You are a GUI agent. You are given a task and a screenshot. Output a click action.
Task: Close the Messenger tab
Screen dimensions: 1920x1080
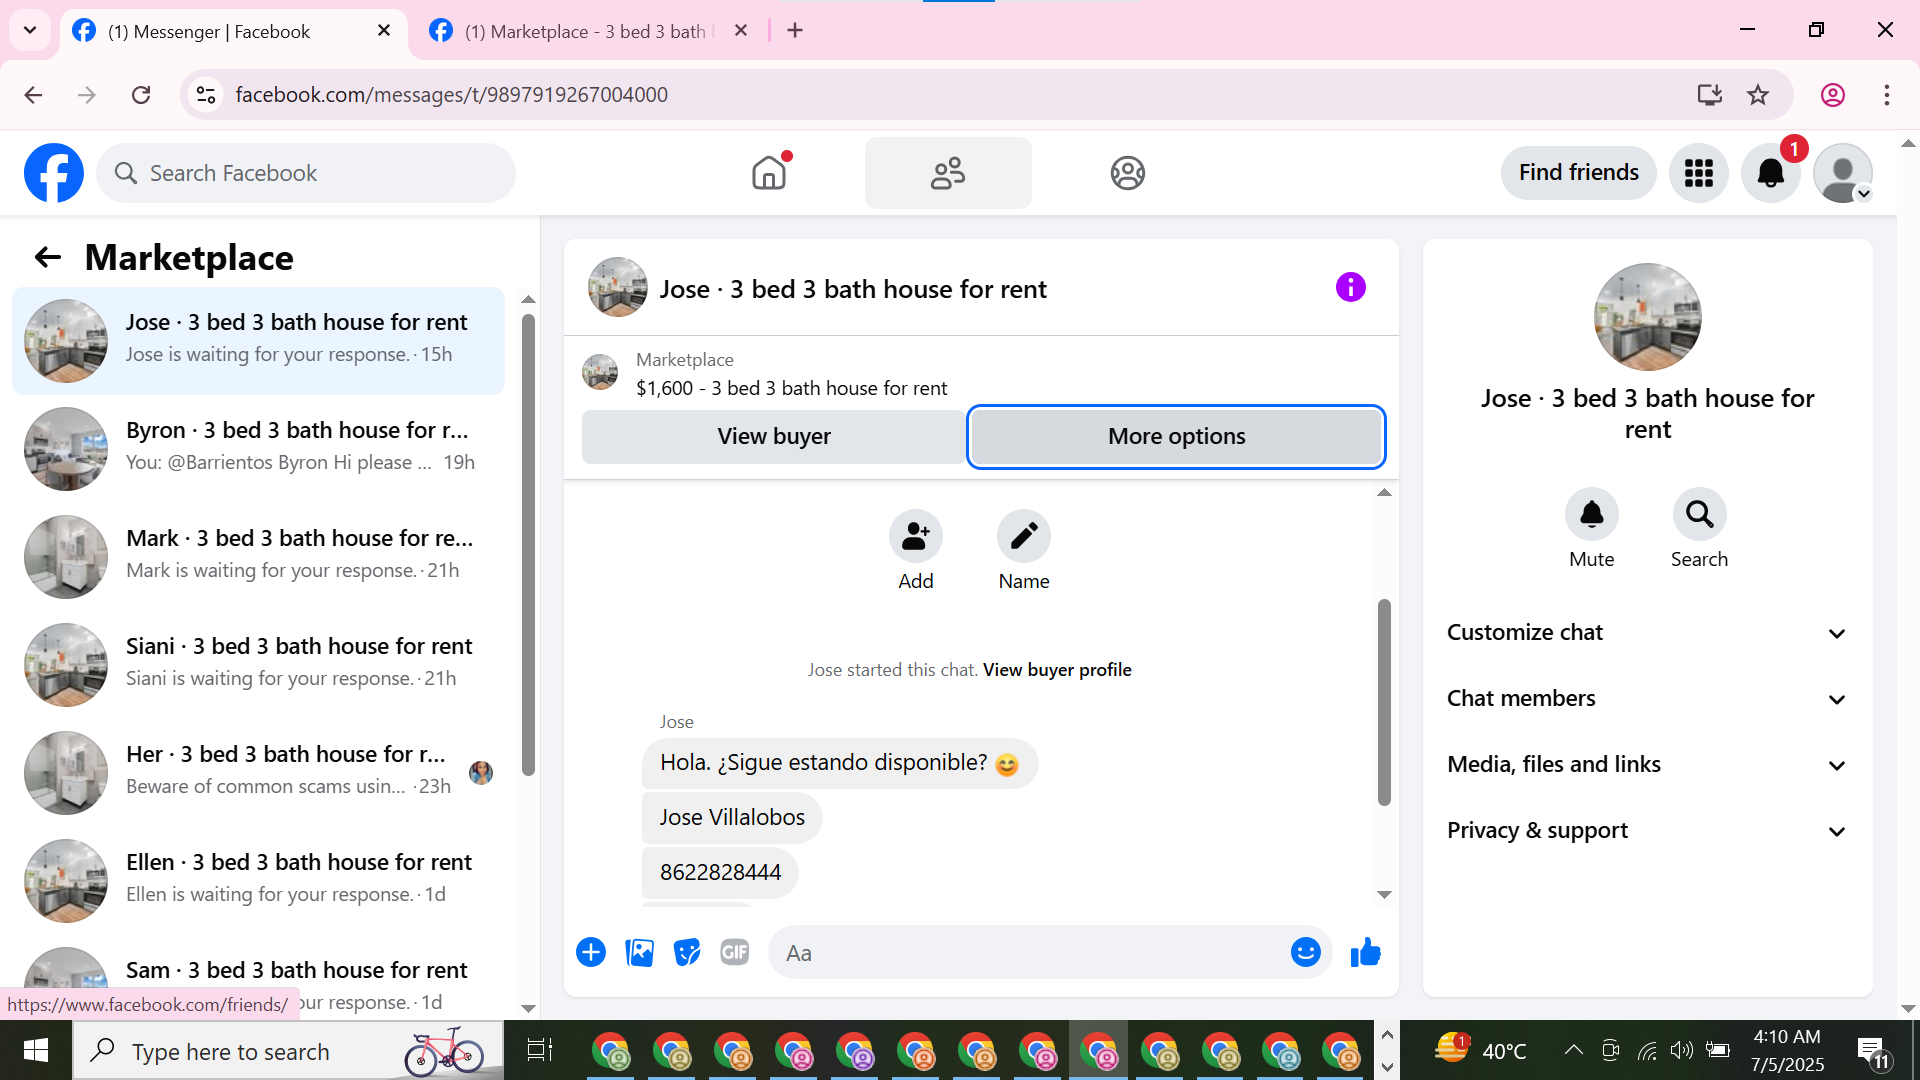pos(384,31)
